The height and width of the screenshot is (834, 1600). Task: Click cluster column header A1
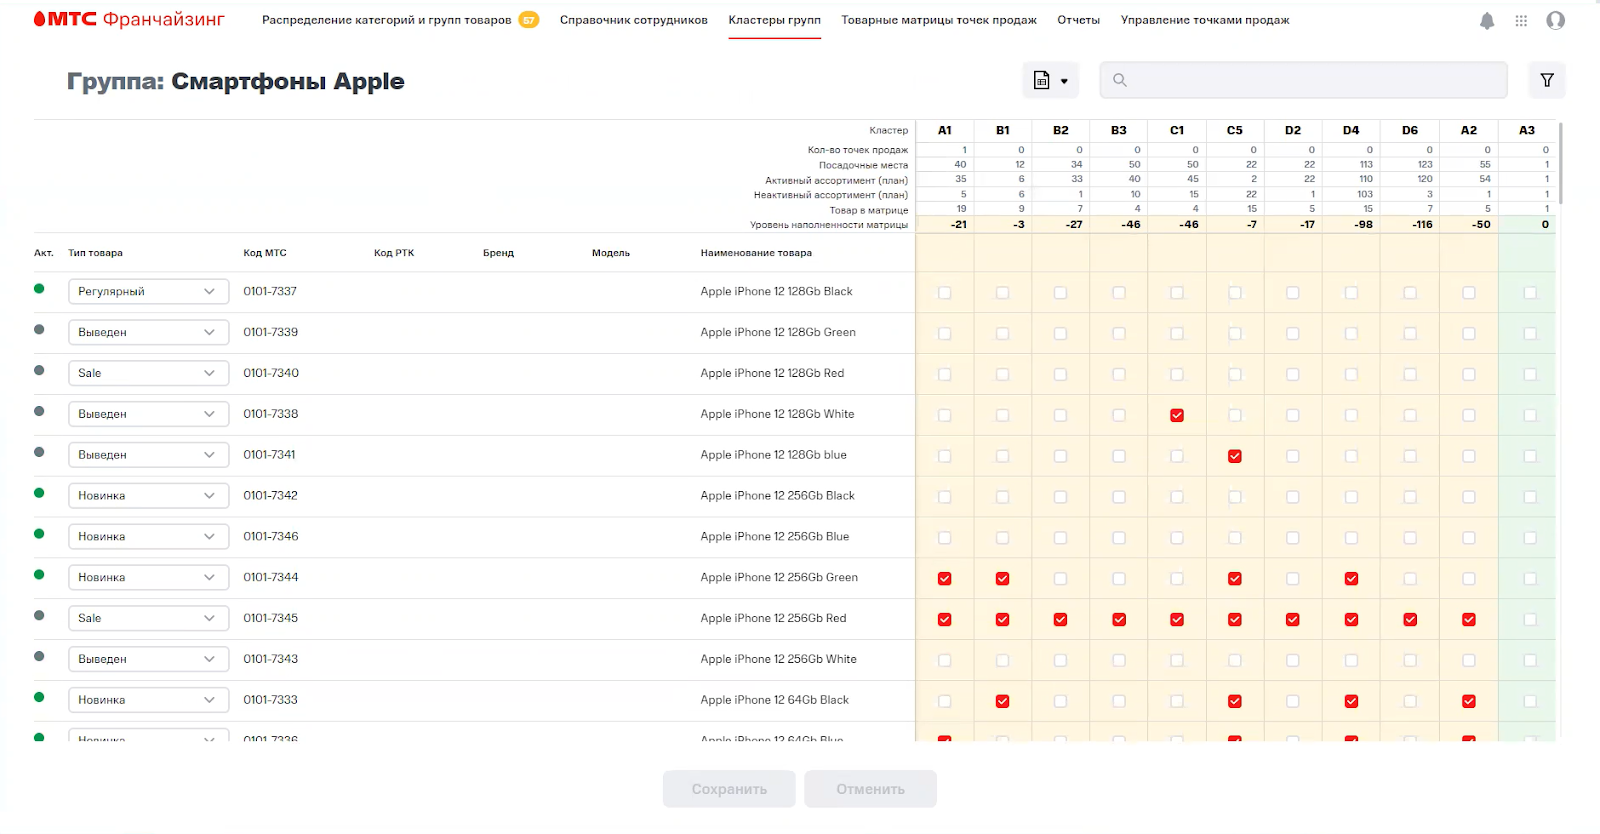[945, 130]
